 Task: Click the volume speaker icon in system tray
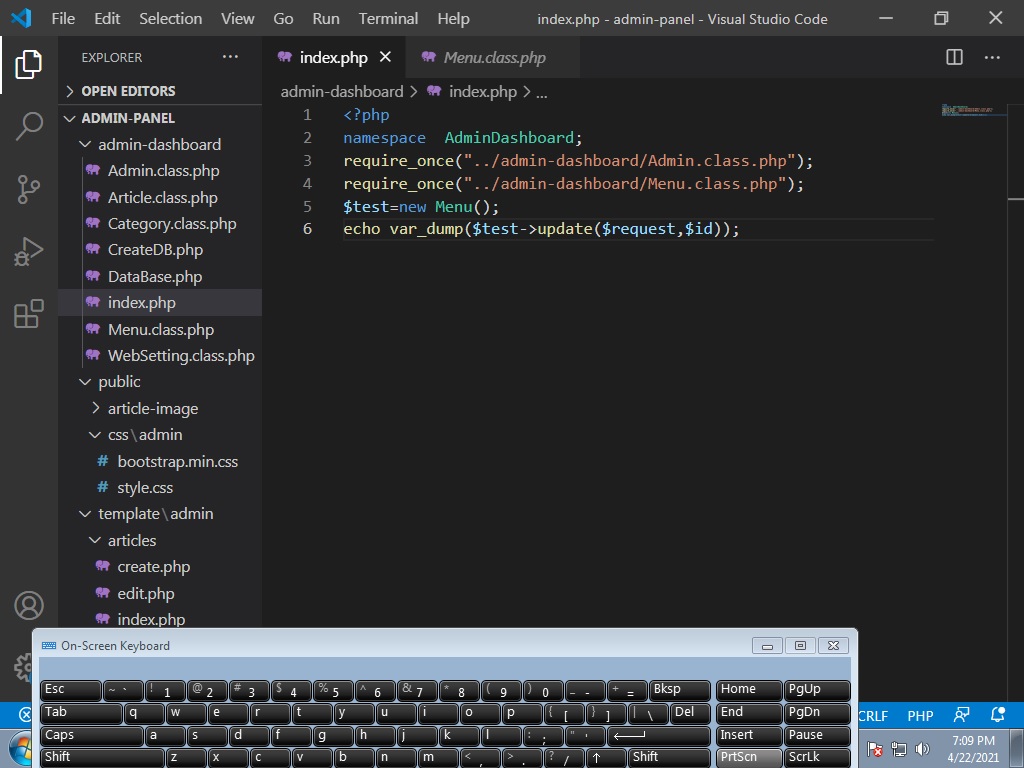922,749
